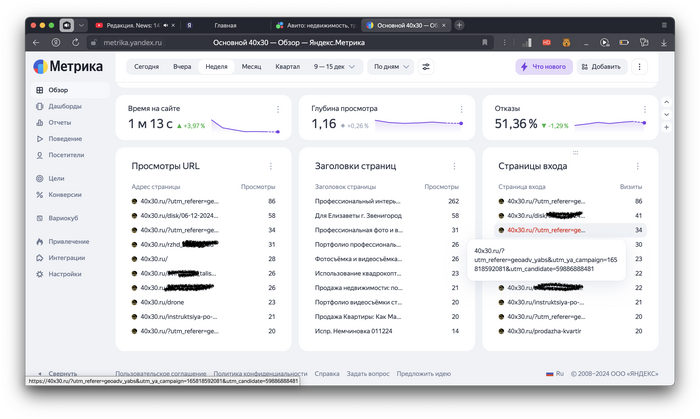Open Настройки settings in the sidebar

point(64,273)
